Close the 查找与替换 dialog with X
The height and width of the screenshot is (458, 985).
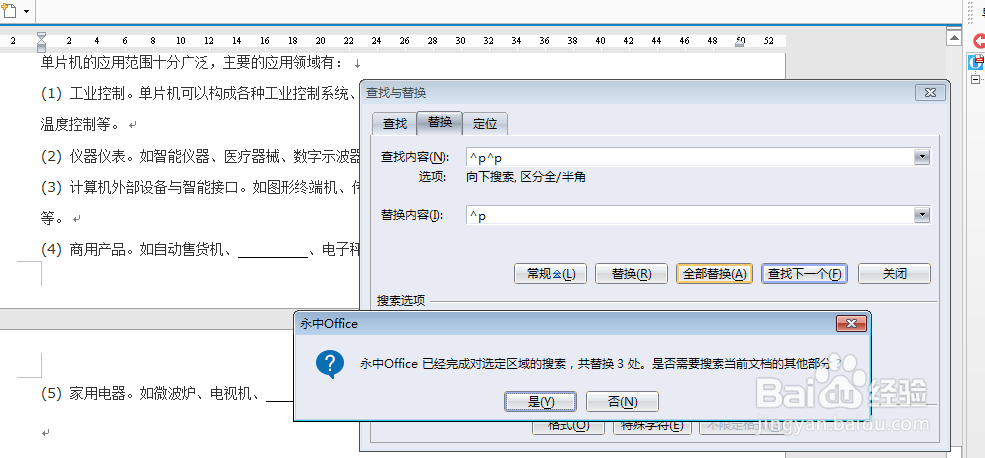[930, 93]
